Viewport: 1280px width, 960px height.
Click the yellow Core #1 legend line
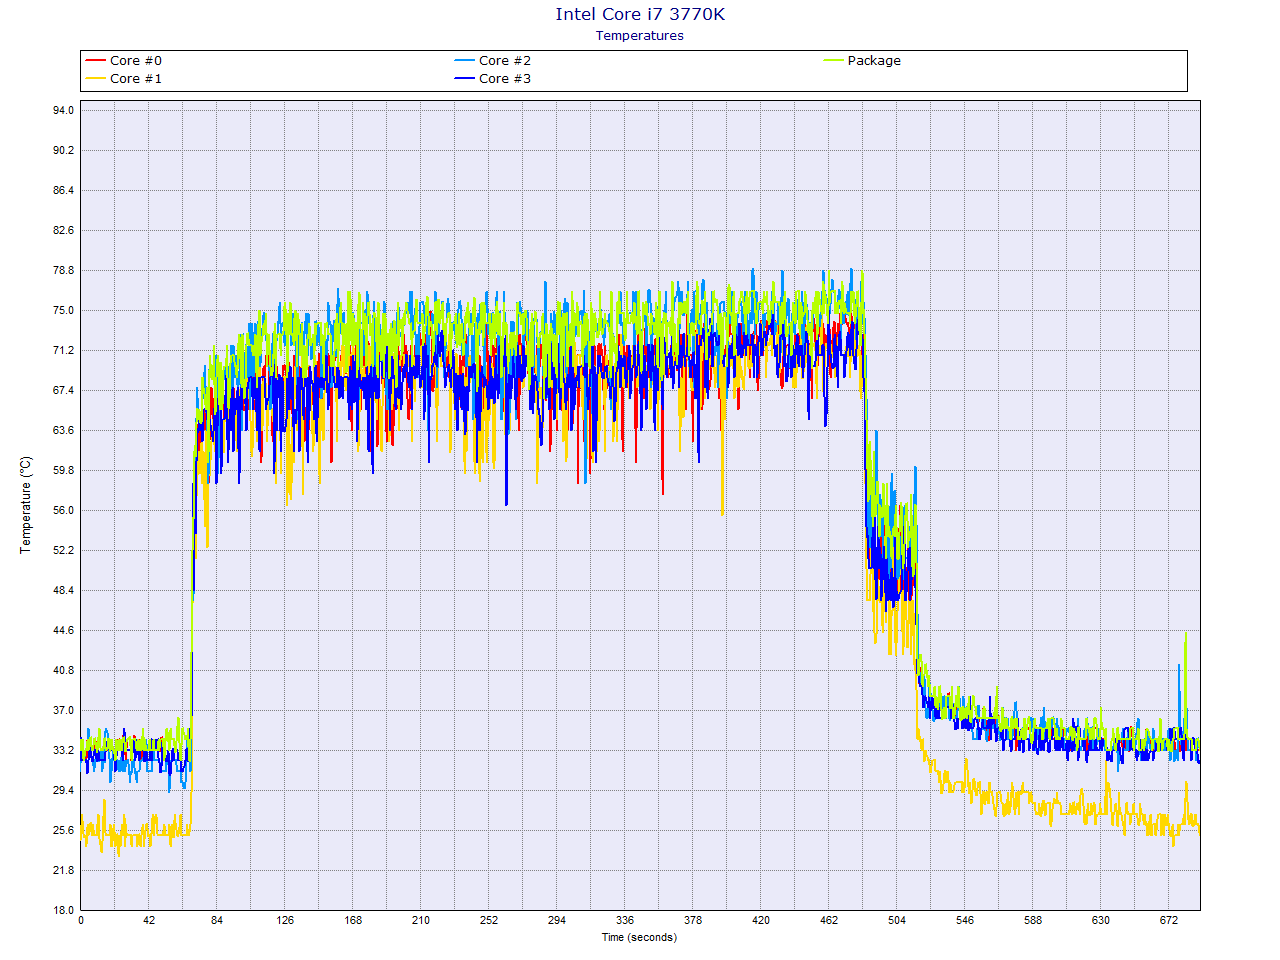[96, 79]
